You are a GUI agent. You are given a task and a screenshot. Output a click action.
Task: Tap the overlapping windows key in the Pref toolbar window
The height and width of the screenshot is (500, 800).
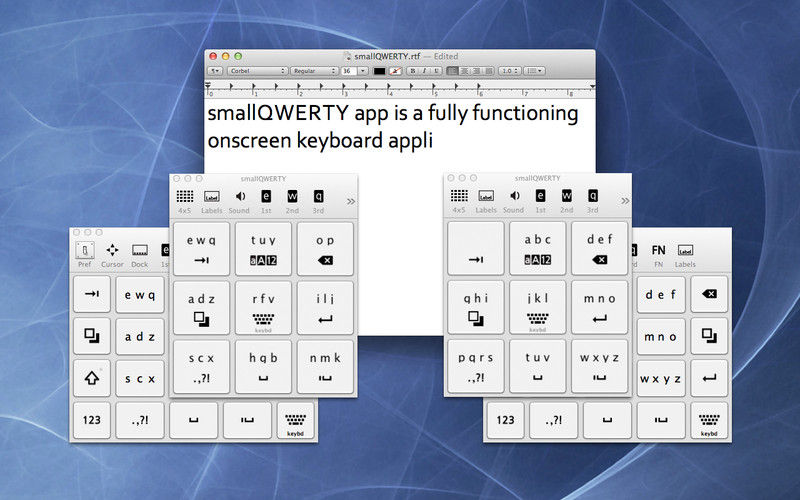92,336
